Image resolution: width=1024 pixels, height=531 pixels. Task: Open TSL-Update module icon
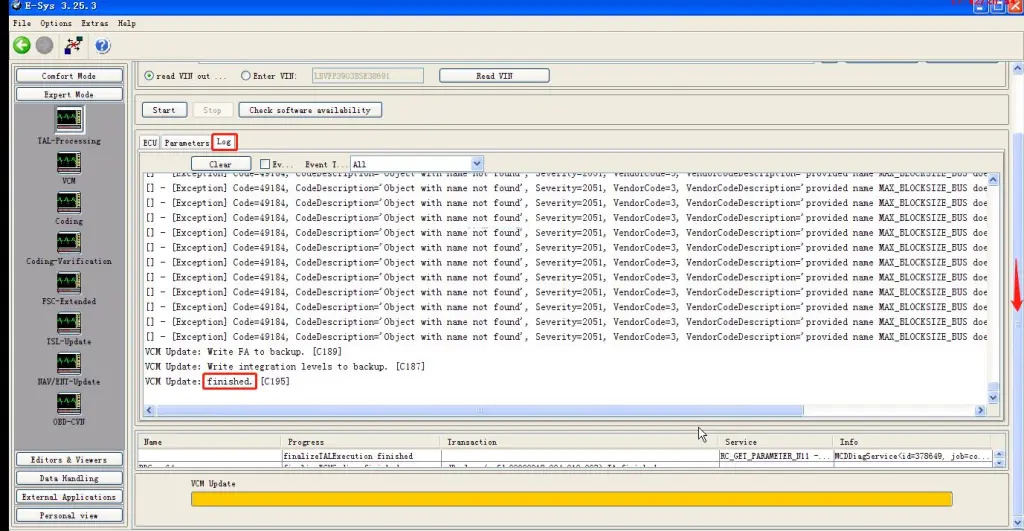(x=69, y=323)
